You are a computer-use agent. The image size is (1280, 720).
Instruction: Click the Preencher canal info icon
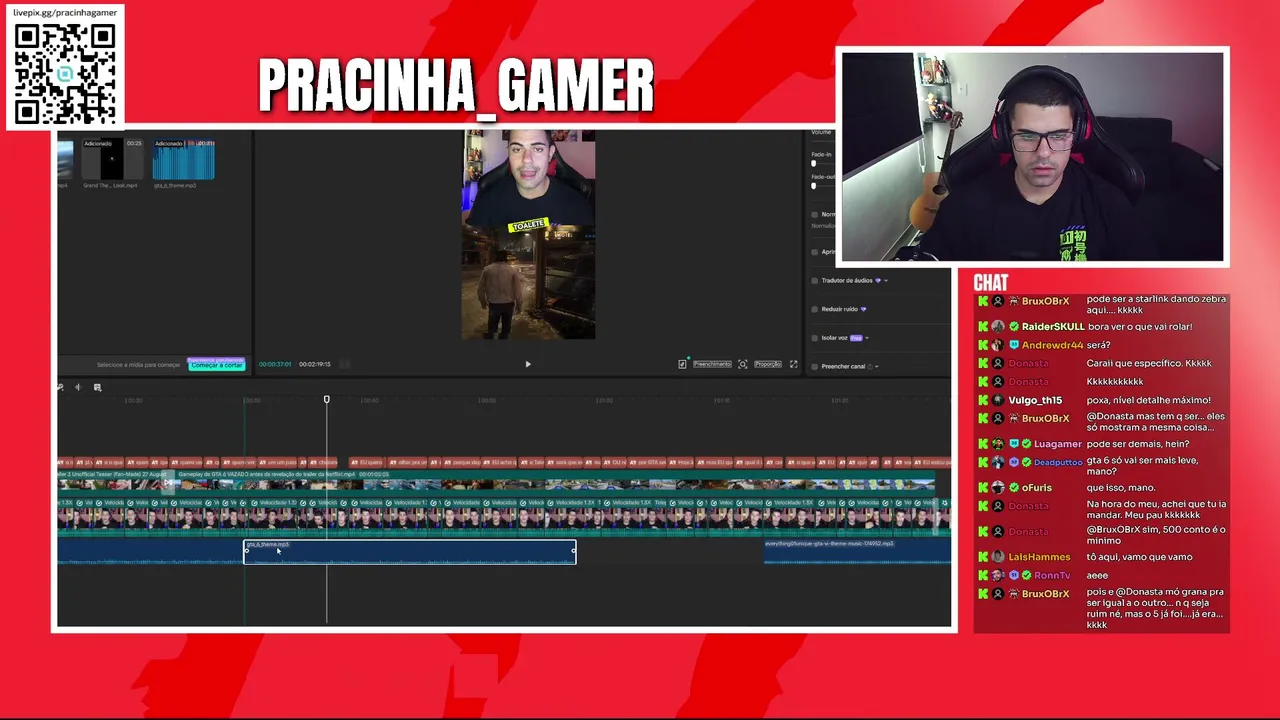(x=869, y=366)
